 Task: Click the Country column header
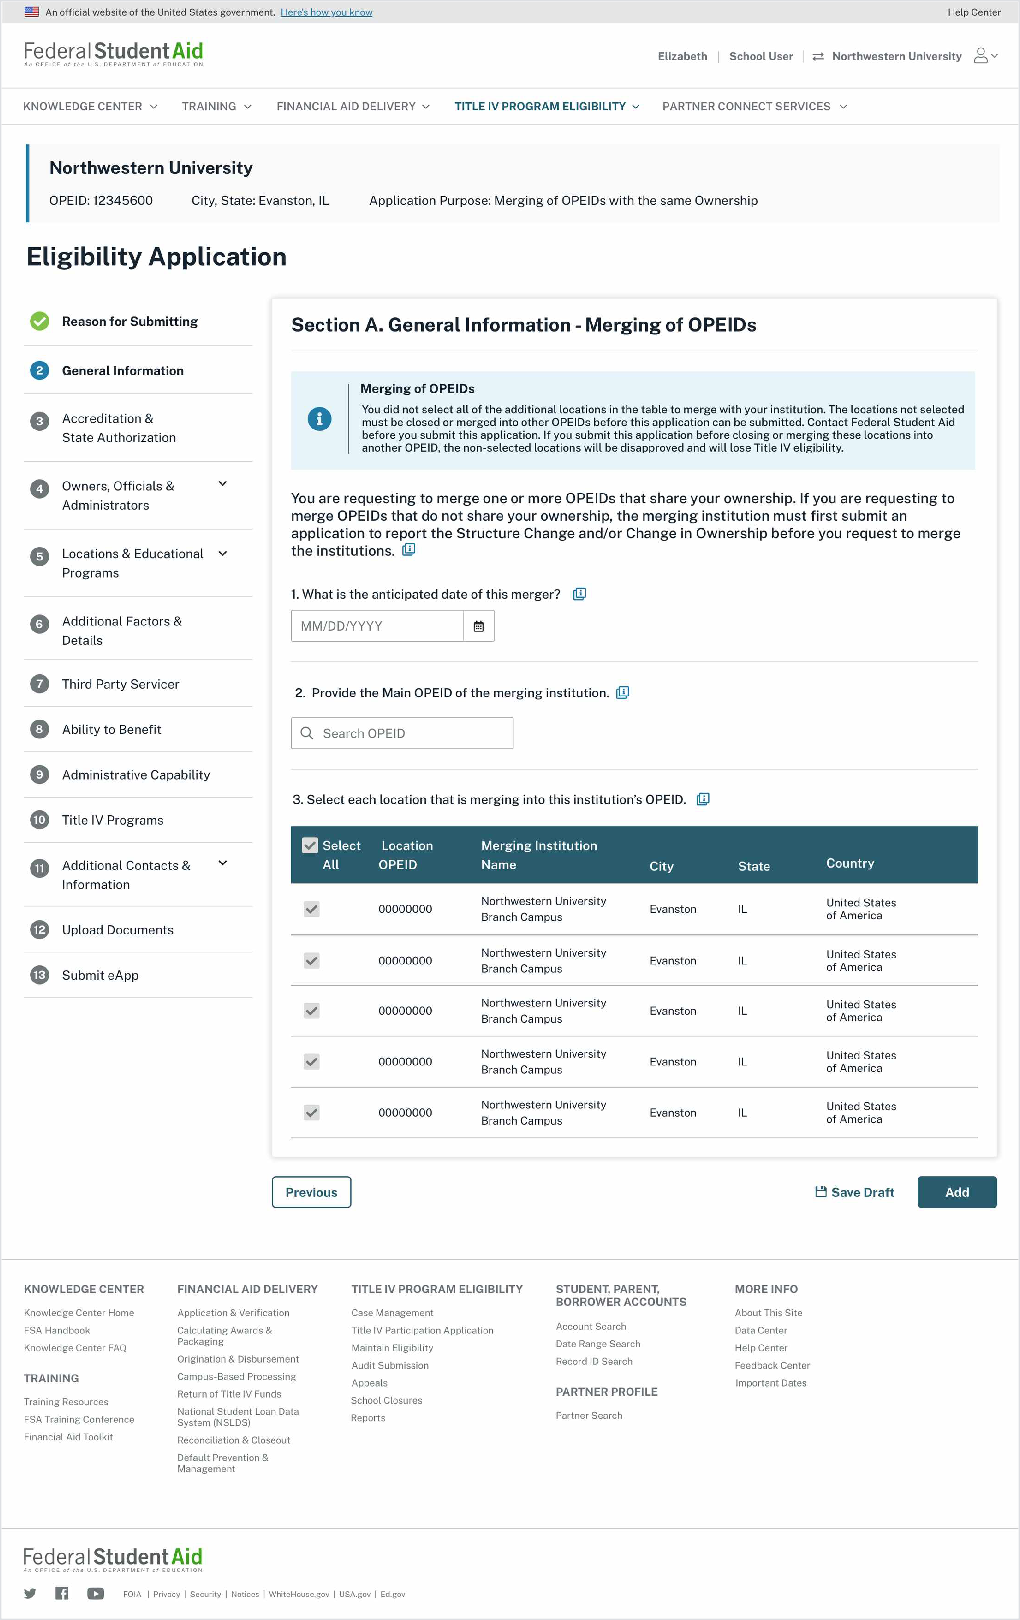click(x=850, y=863)
